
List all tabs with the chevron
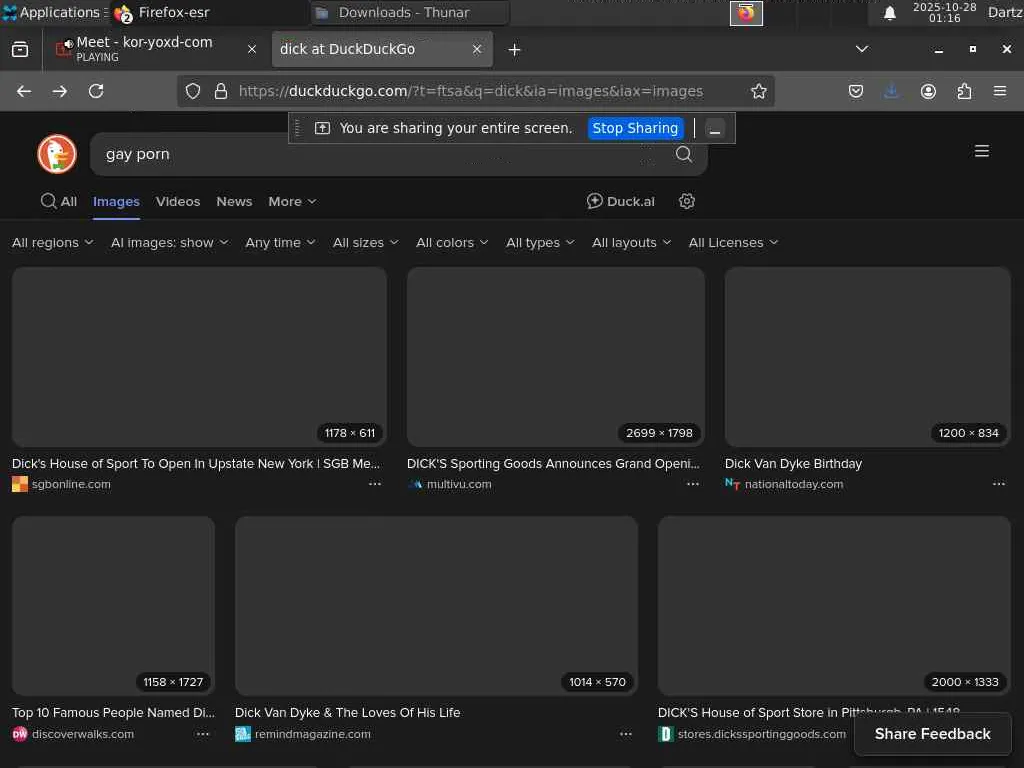[862, 49]
